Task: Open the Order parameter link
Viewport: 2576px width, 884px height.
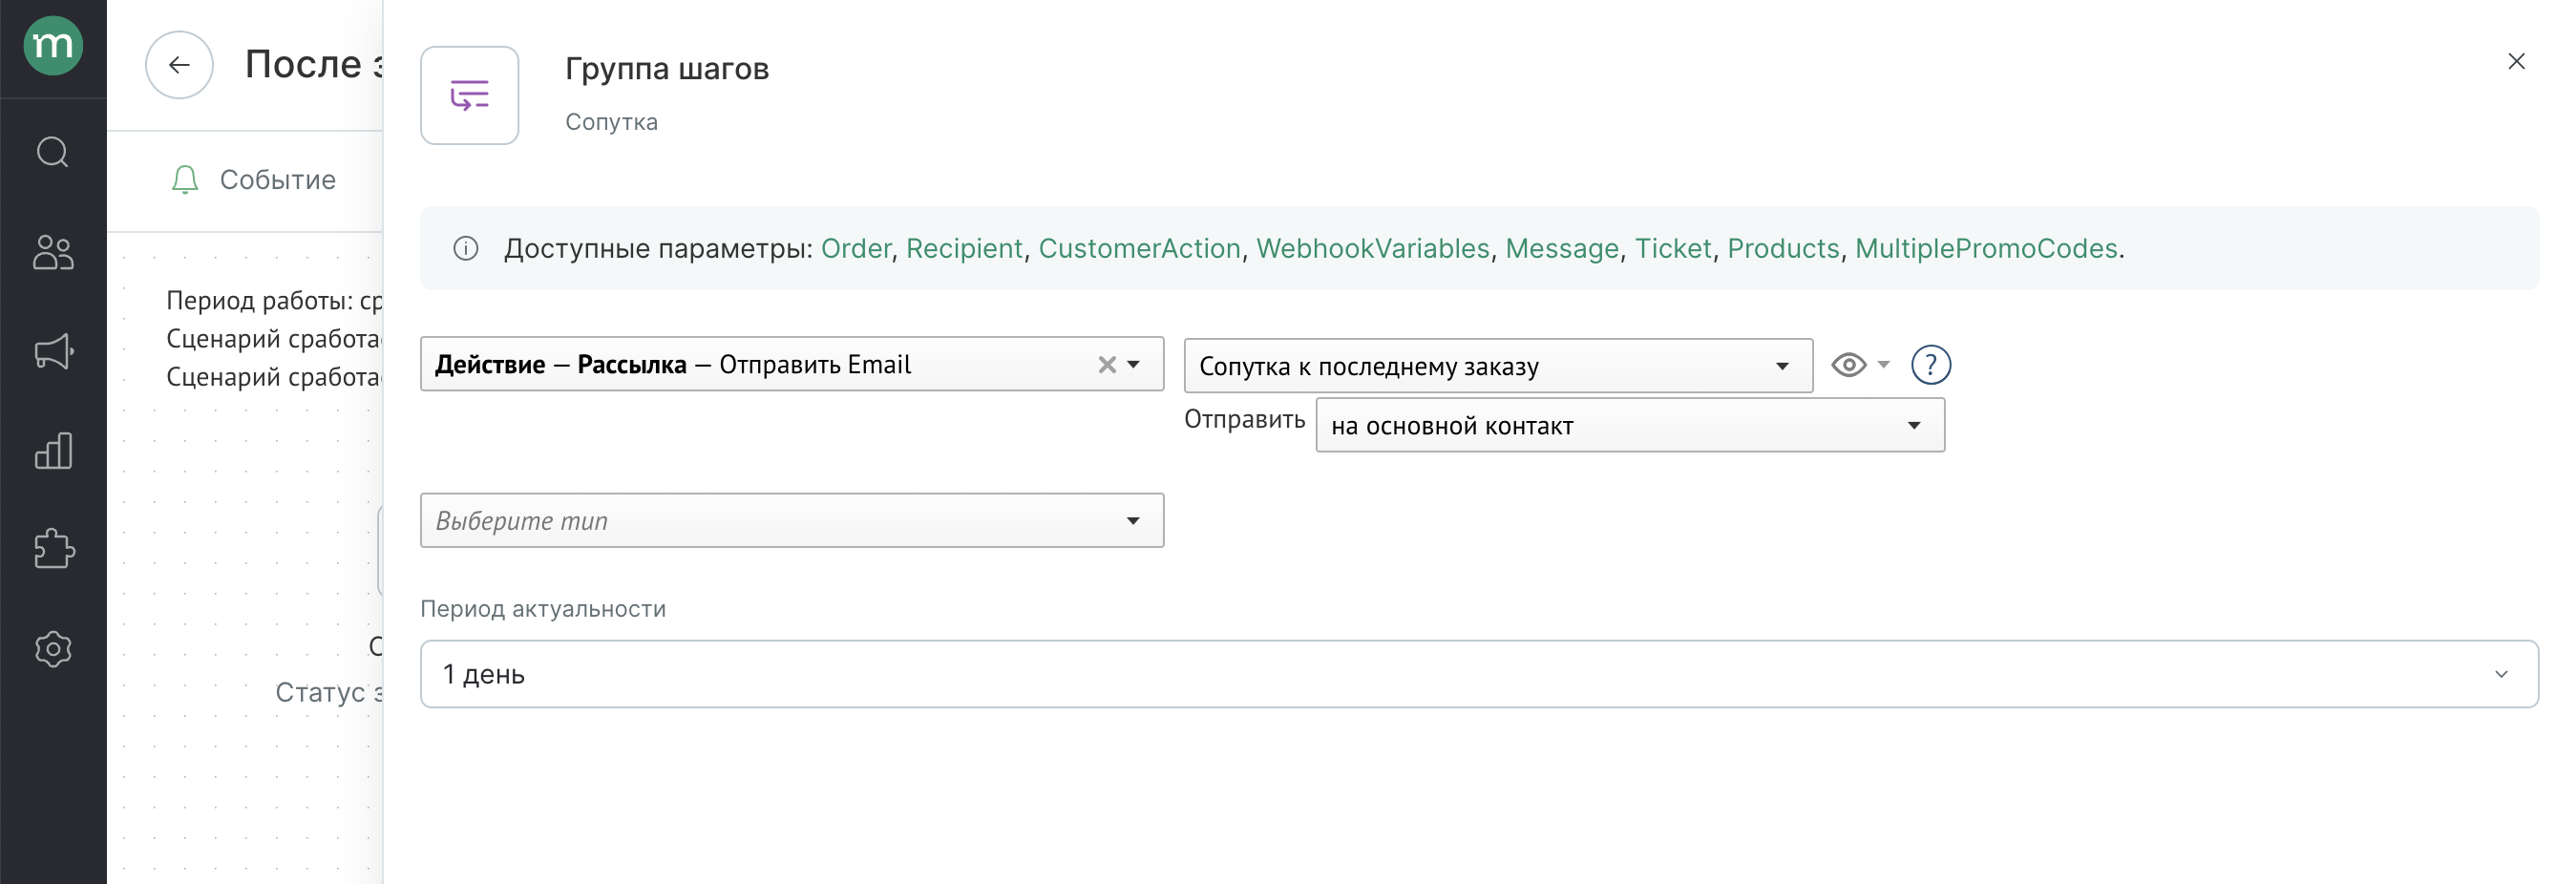Action: [855, 248]
